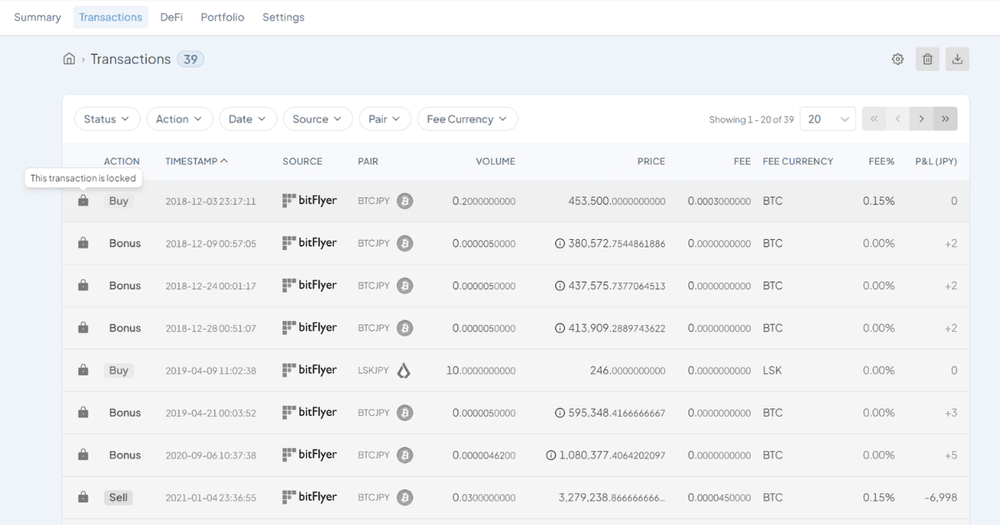Open the Summary tab
1000x525 pixels.
(x=38, y=17)
